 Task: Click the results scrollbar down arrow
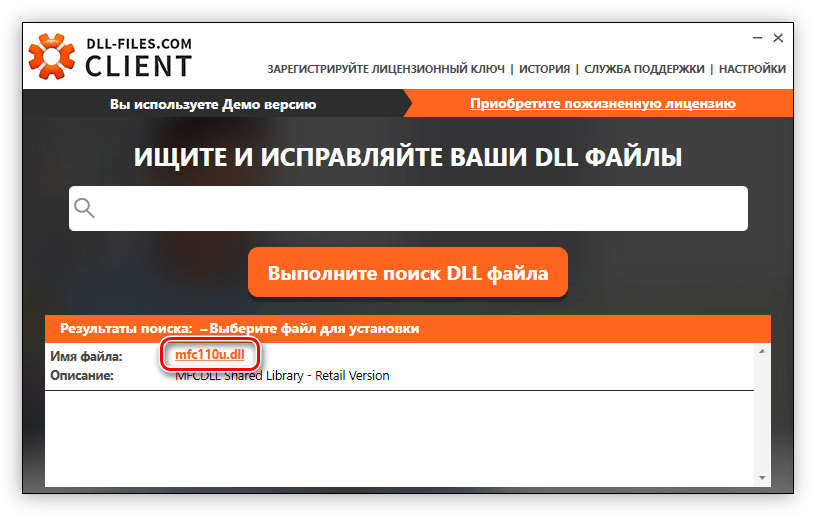762,478
